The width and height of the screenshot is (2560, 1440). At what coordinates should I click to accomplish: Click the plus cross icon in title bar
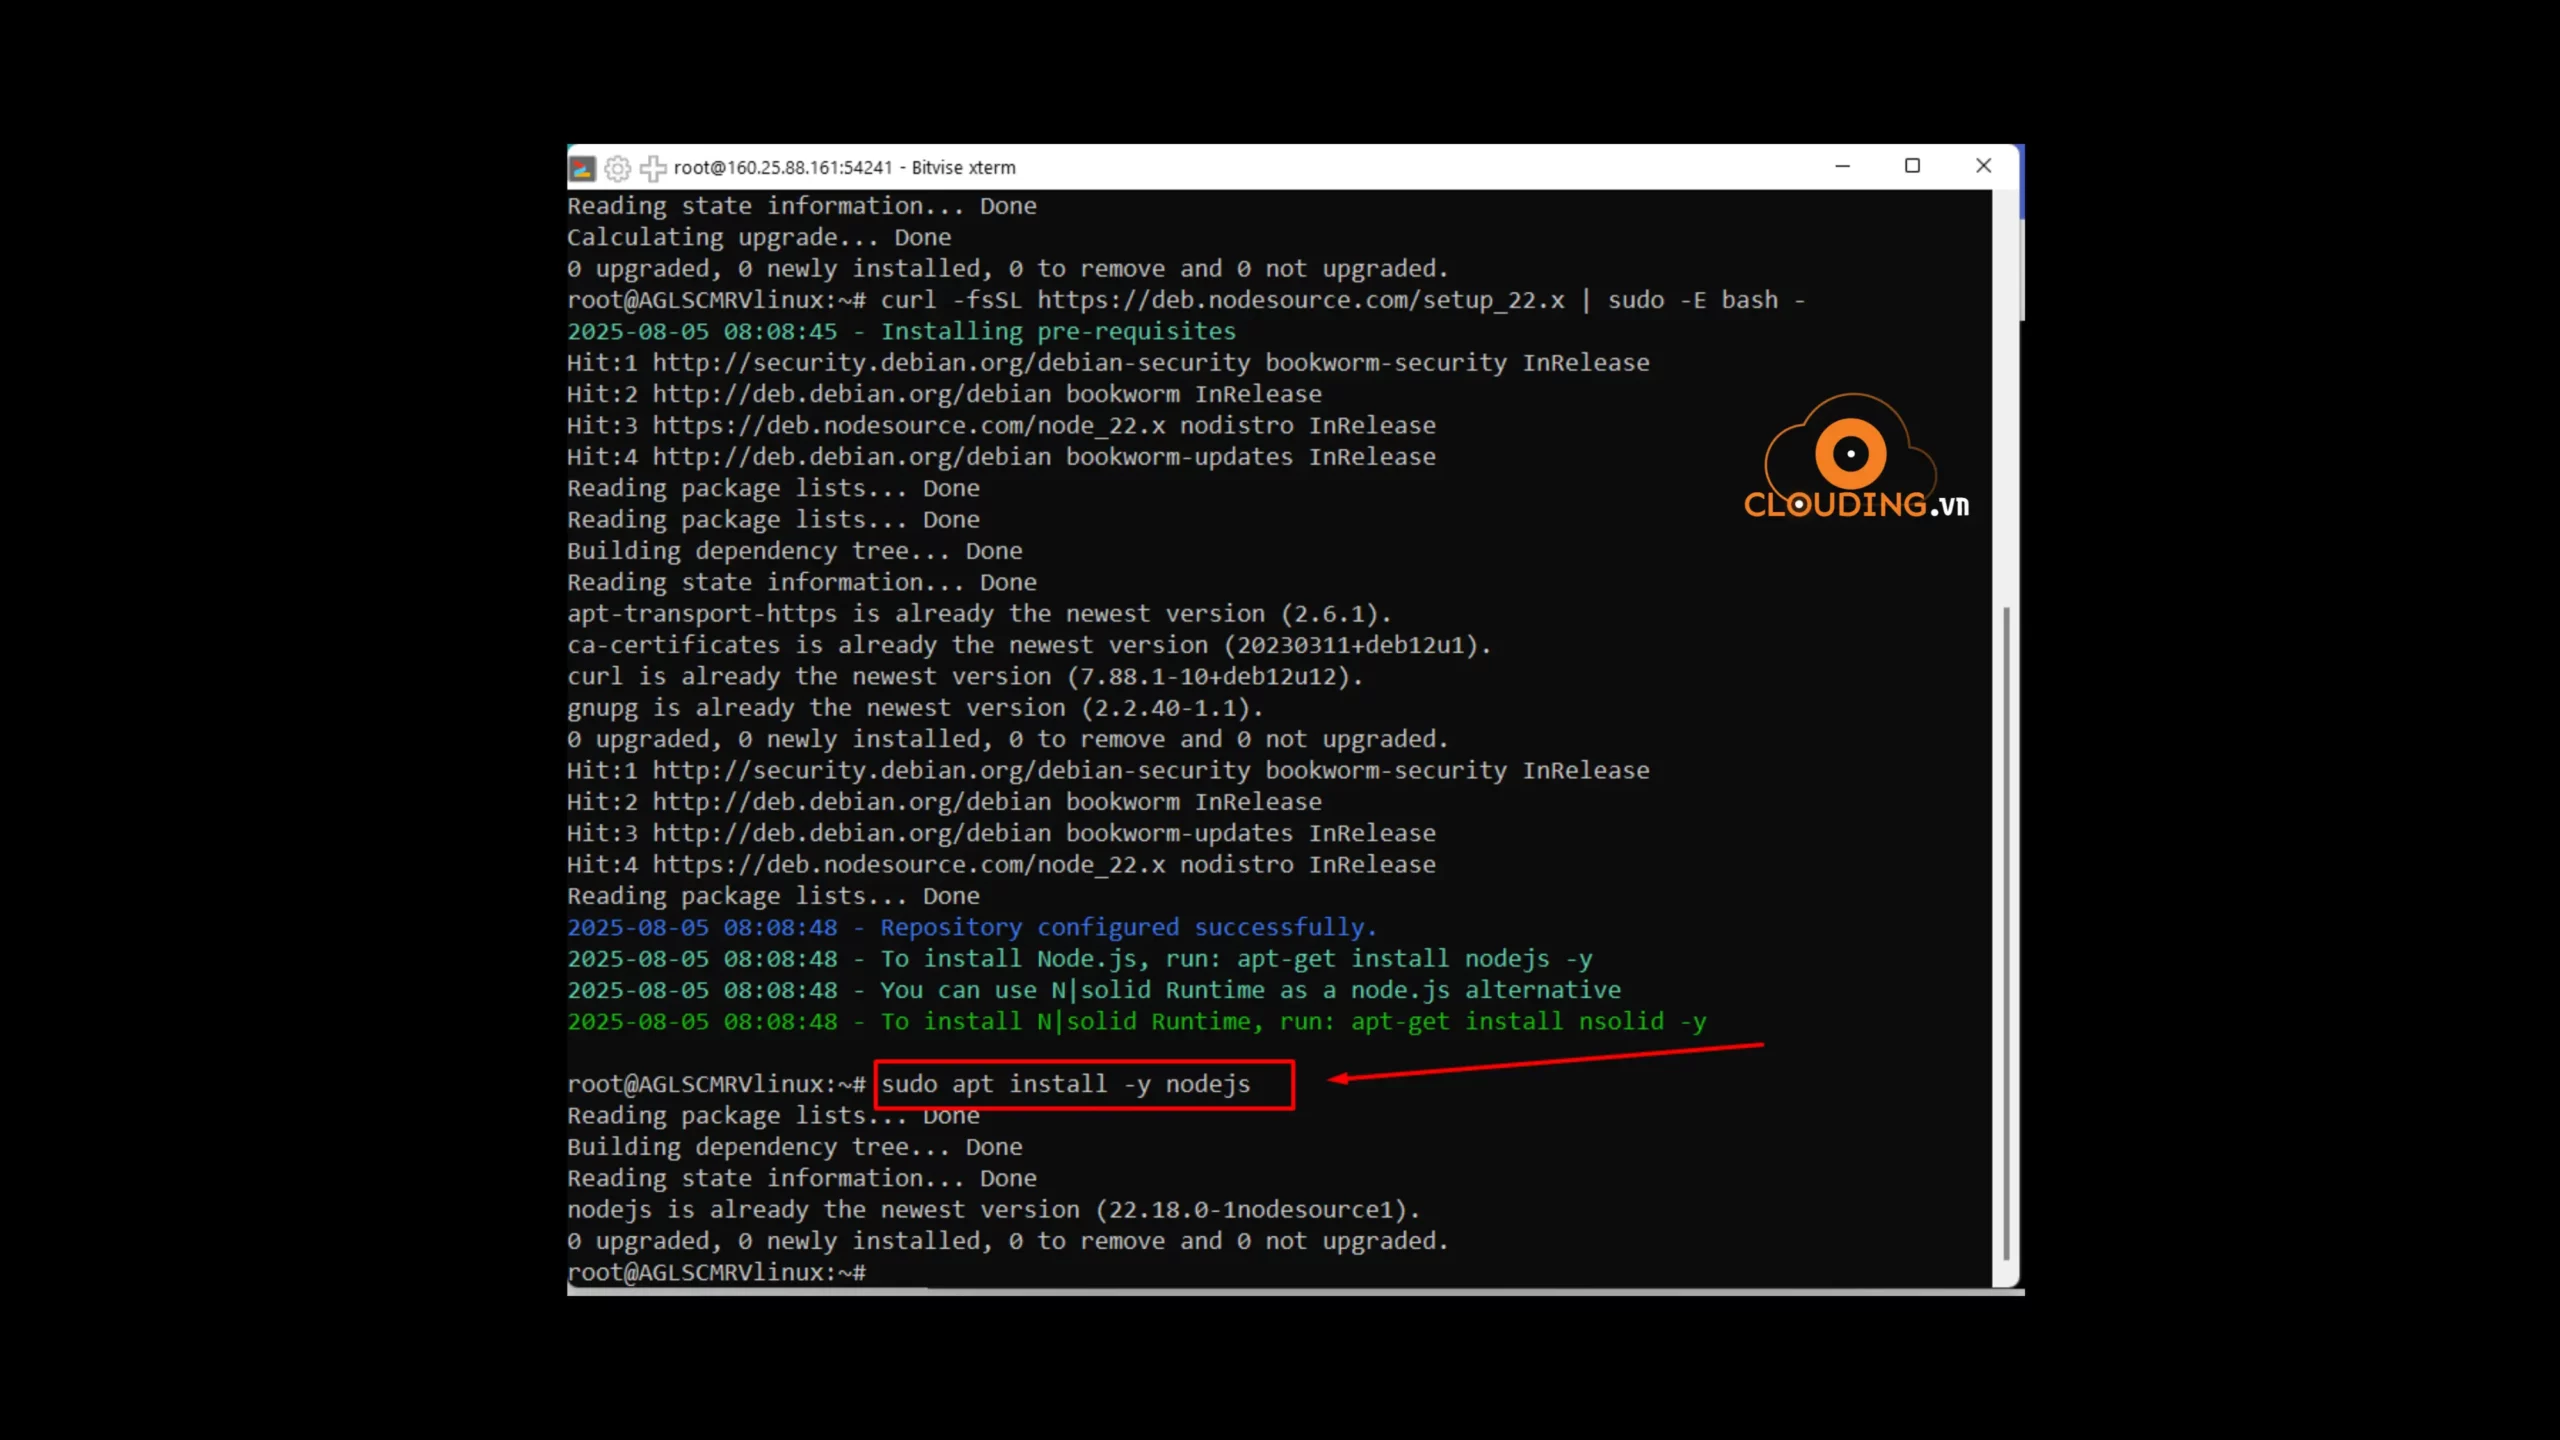pos(653,168)
